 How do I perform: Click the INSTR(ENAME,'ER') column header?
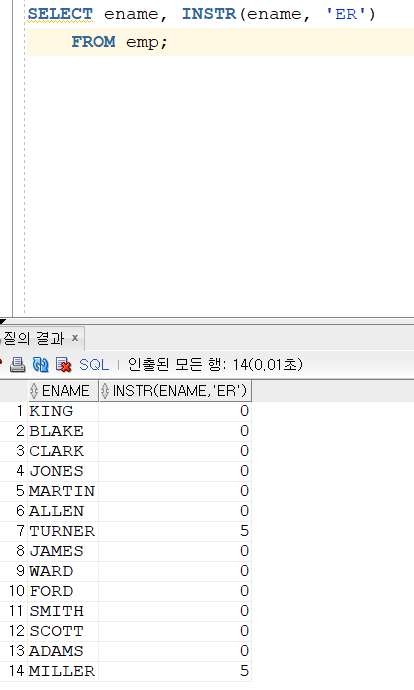click(176, 391)
